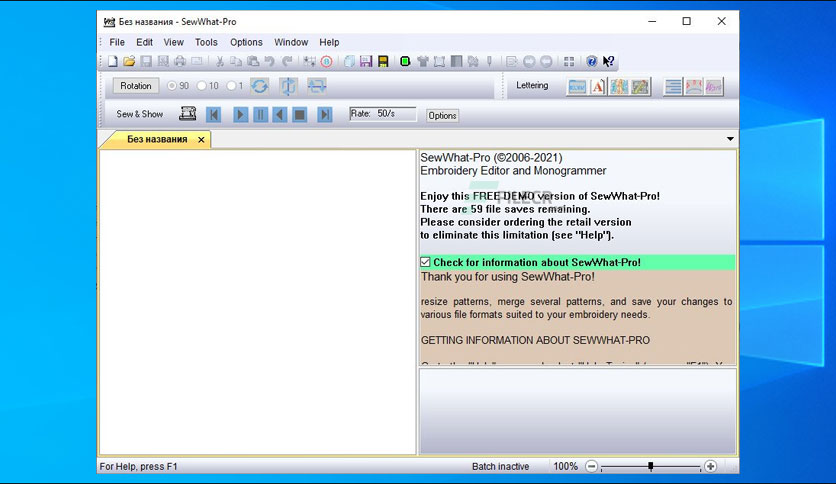
Task: Click the empty white design canvas
Action: pos(258,302)
